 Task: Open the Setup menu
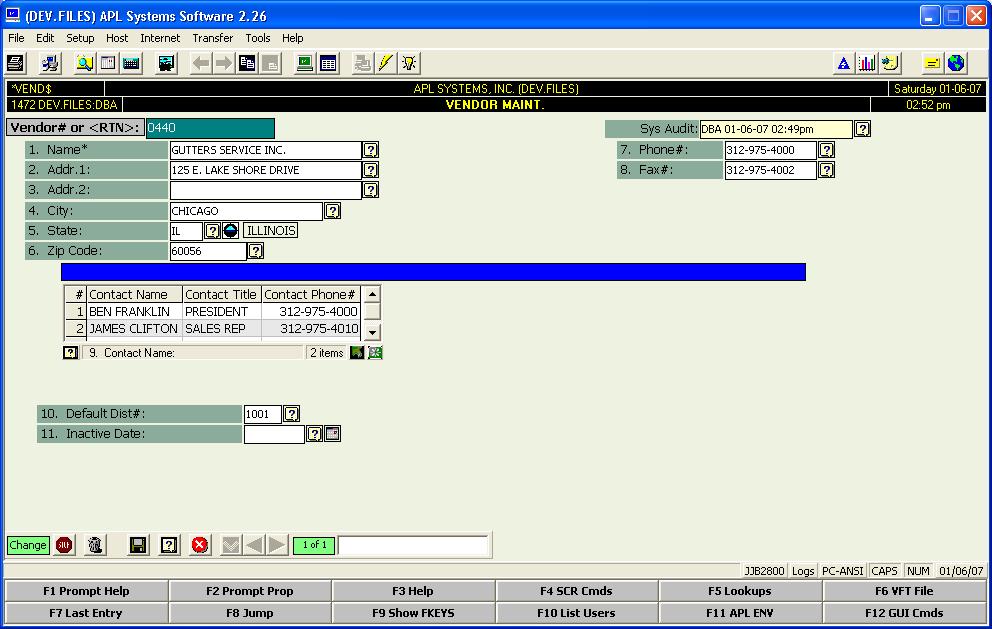pos(80,38)
